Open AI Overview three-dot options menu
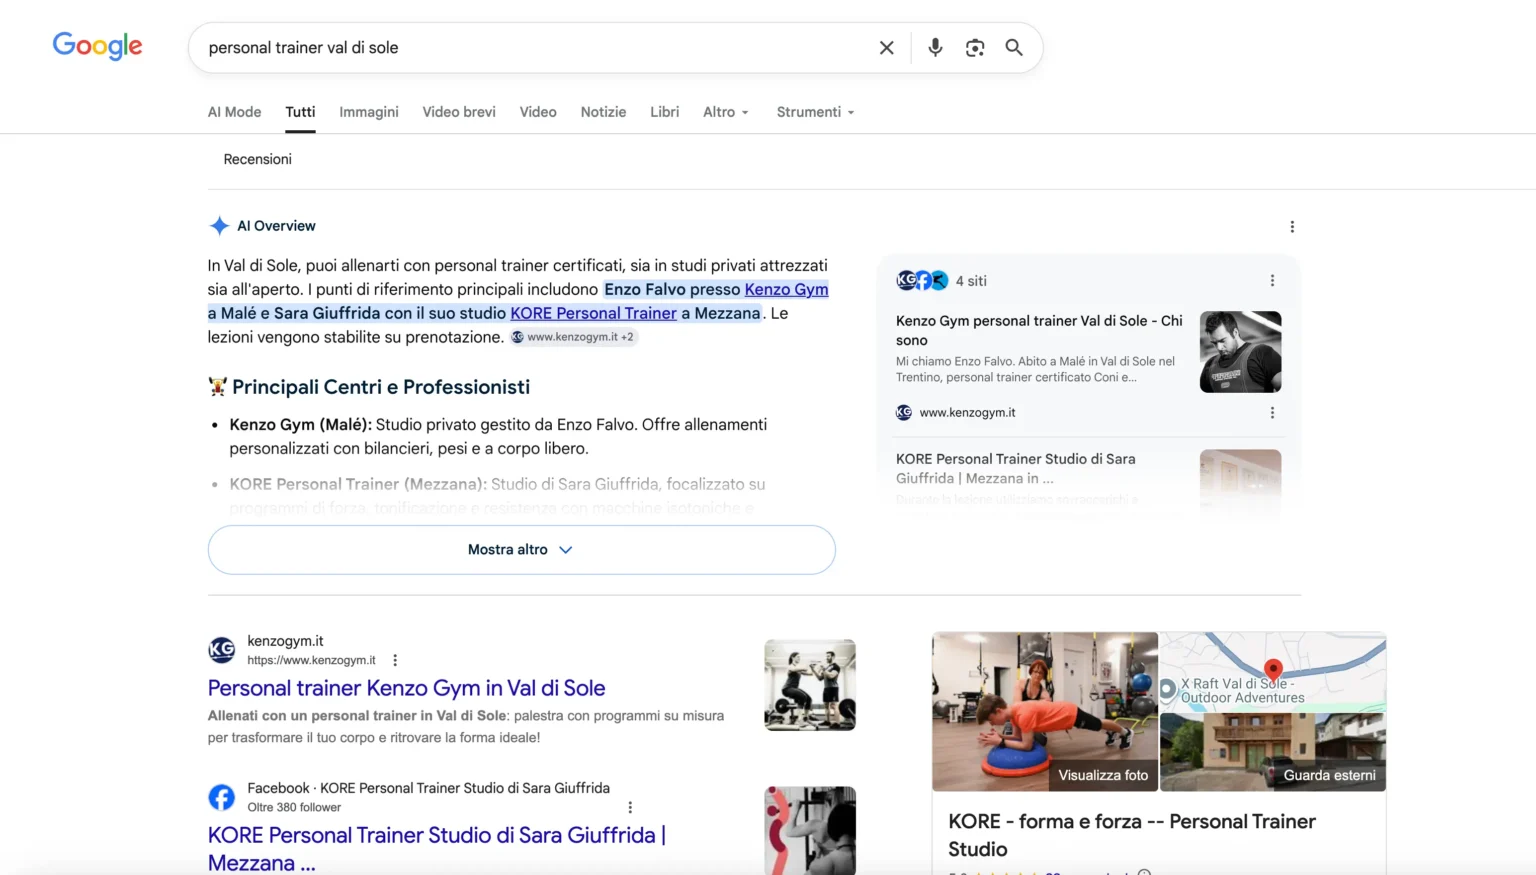 tap(1292, 227)
